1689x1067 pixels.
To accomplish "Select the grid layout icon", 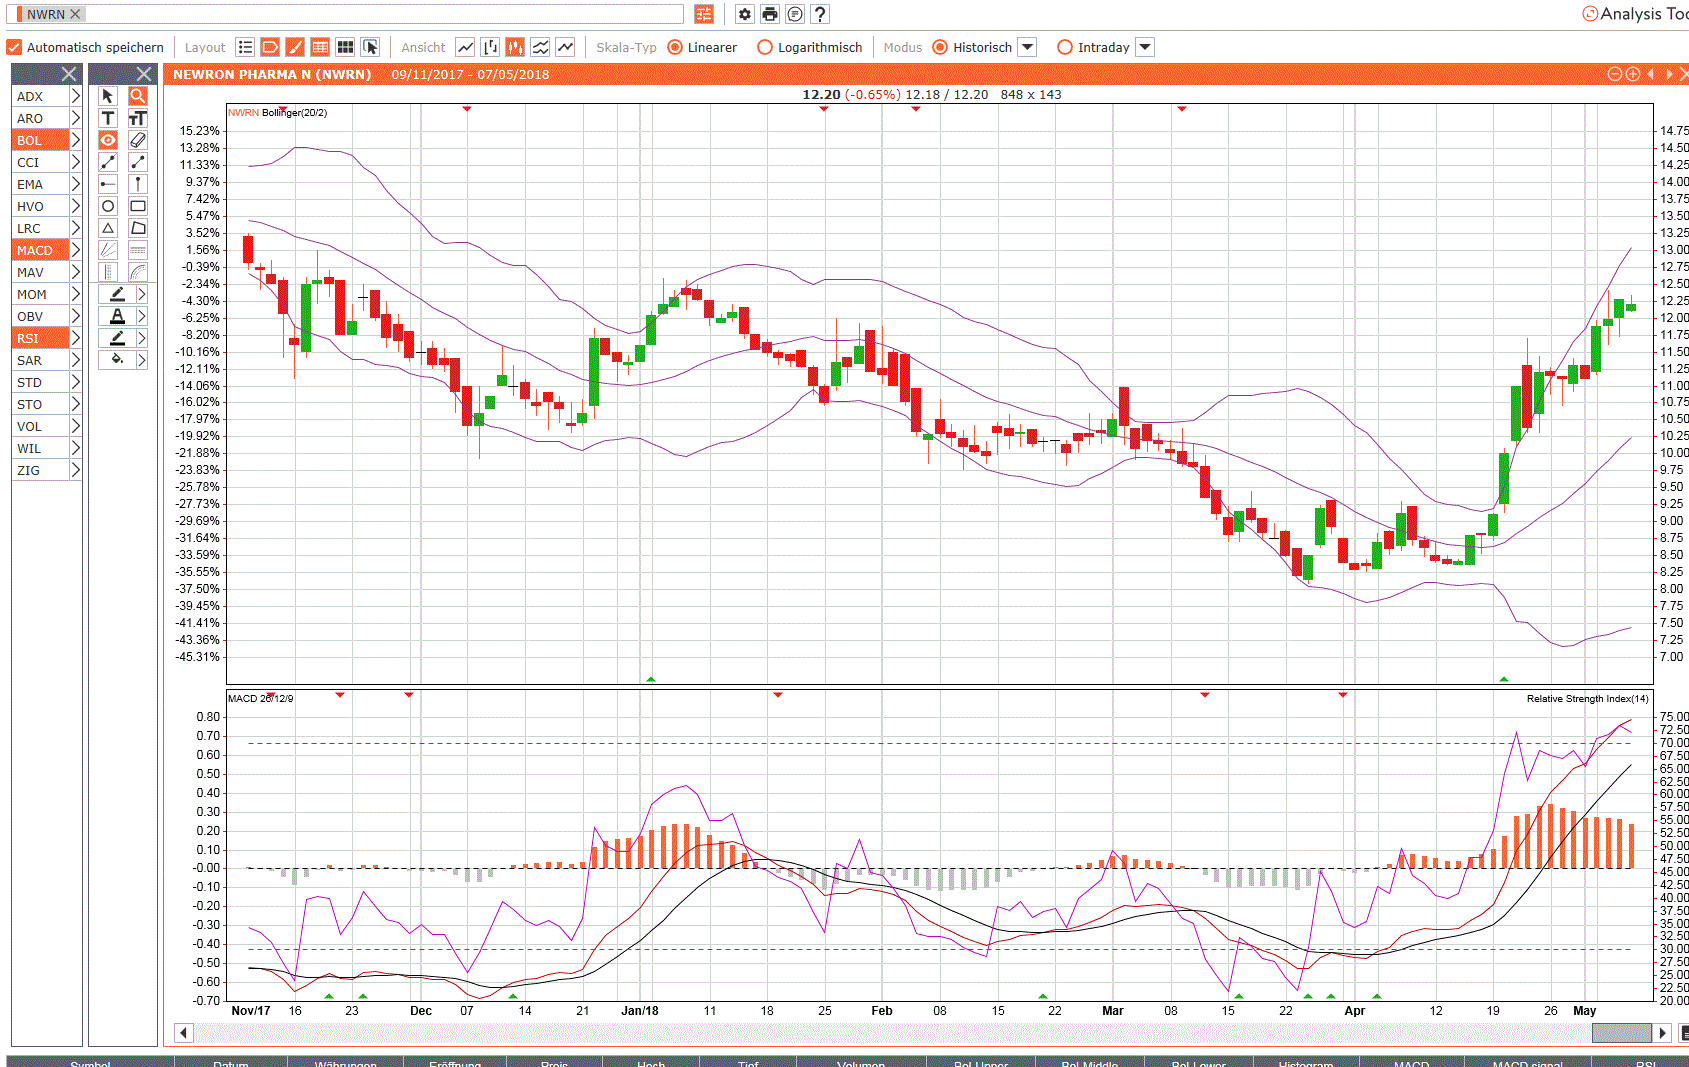I will click(x=345, y=47).
